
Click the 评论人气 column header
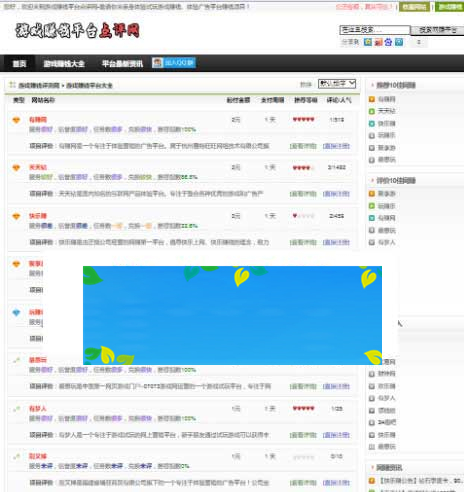[339, 100]
